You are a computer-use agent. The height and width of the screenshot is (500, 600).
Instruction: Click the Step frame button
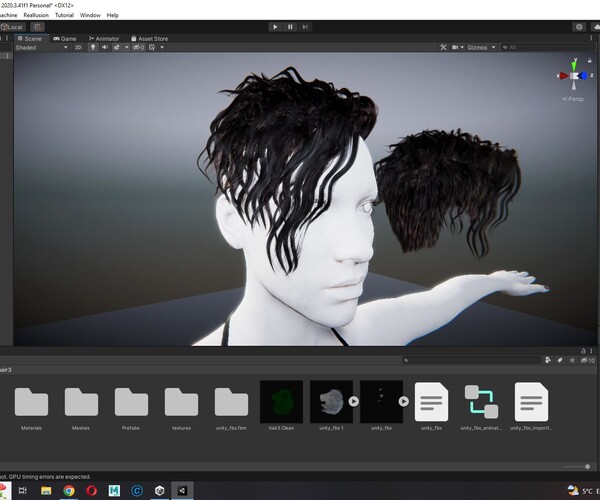(305, 27)
